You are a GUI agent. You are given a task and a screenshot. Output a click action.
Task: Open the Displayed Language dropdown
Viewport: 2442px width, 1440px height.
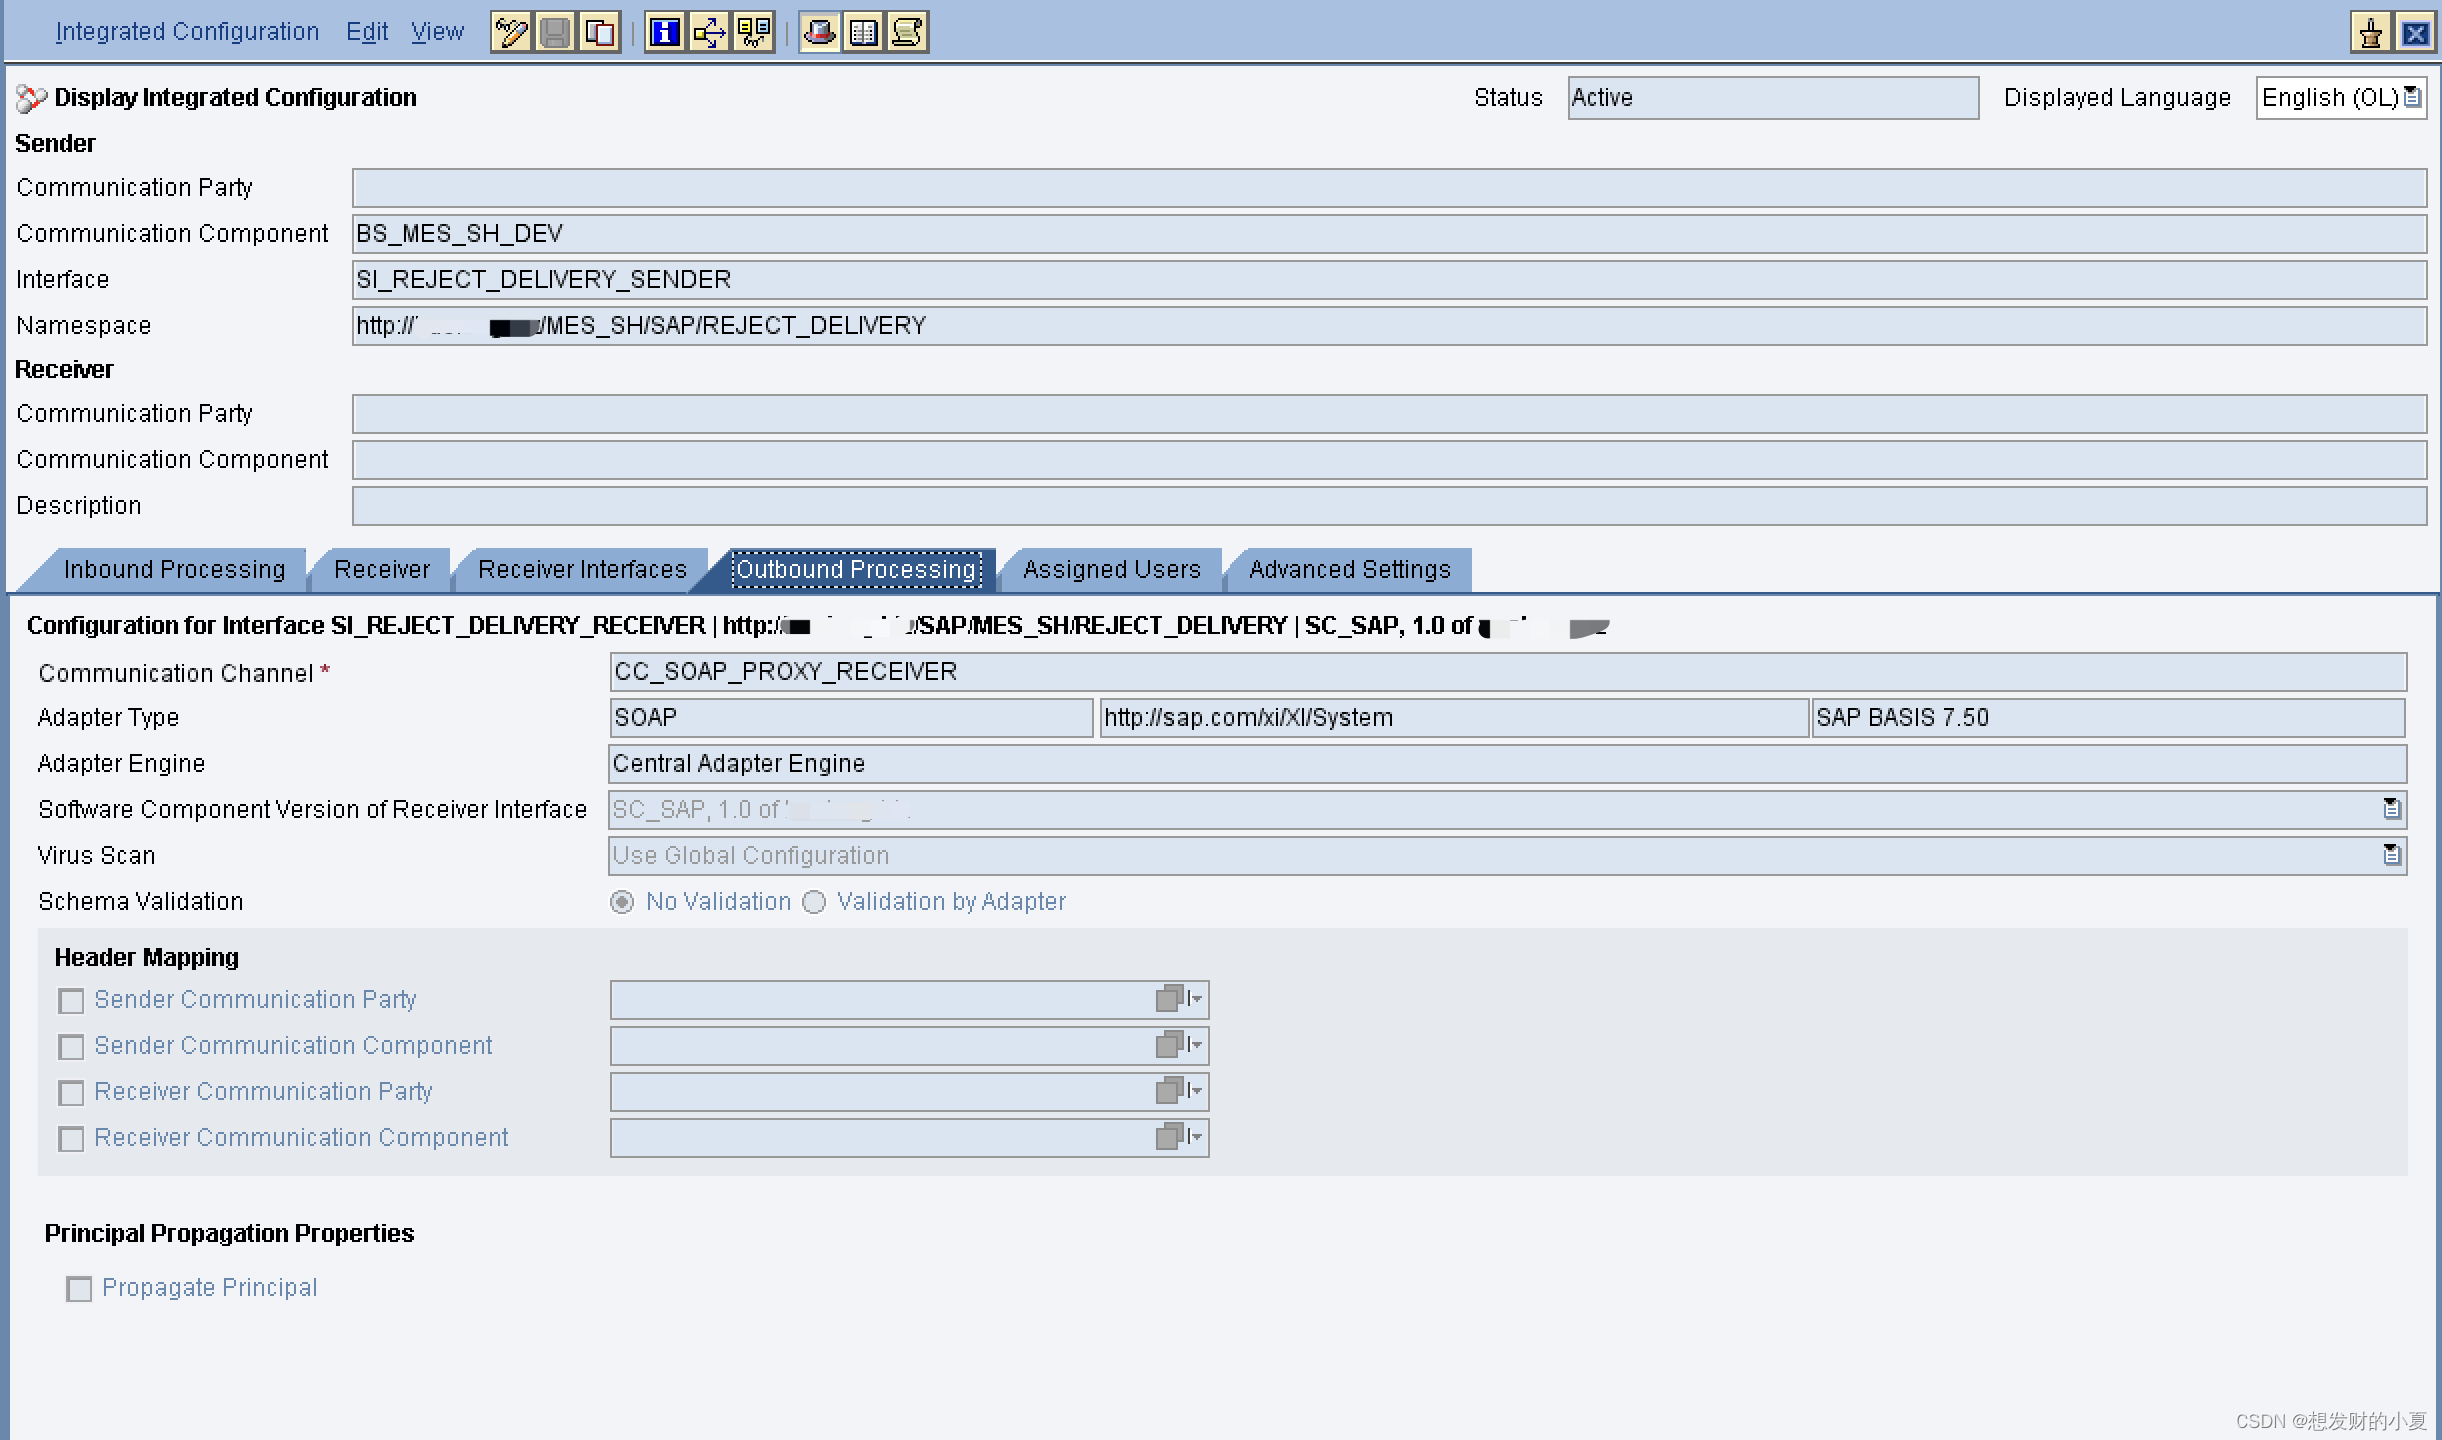tap(2412, 98)
